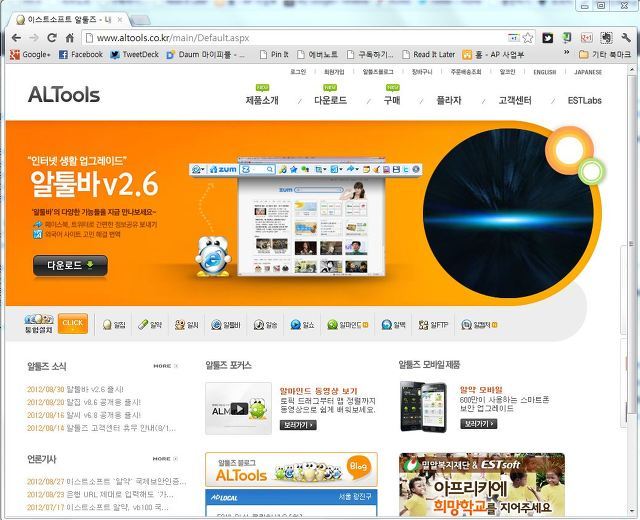This screenshot has height=520, width=640.
Task: Click the ALTools logo
Action: (x=64, y=95)
